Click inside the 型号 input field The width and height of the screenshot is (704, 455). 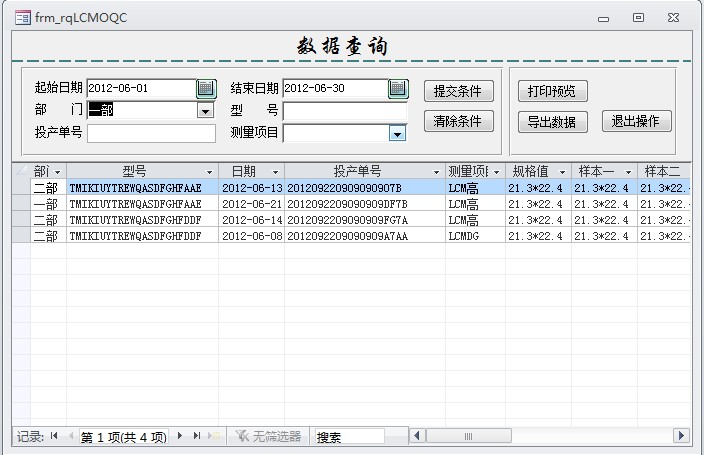tap(345, 111)
